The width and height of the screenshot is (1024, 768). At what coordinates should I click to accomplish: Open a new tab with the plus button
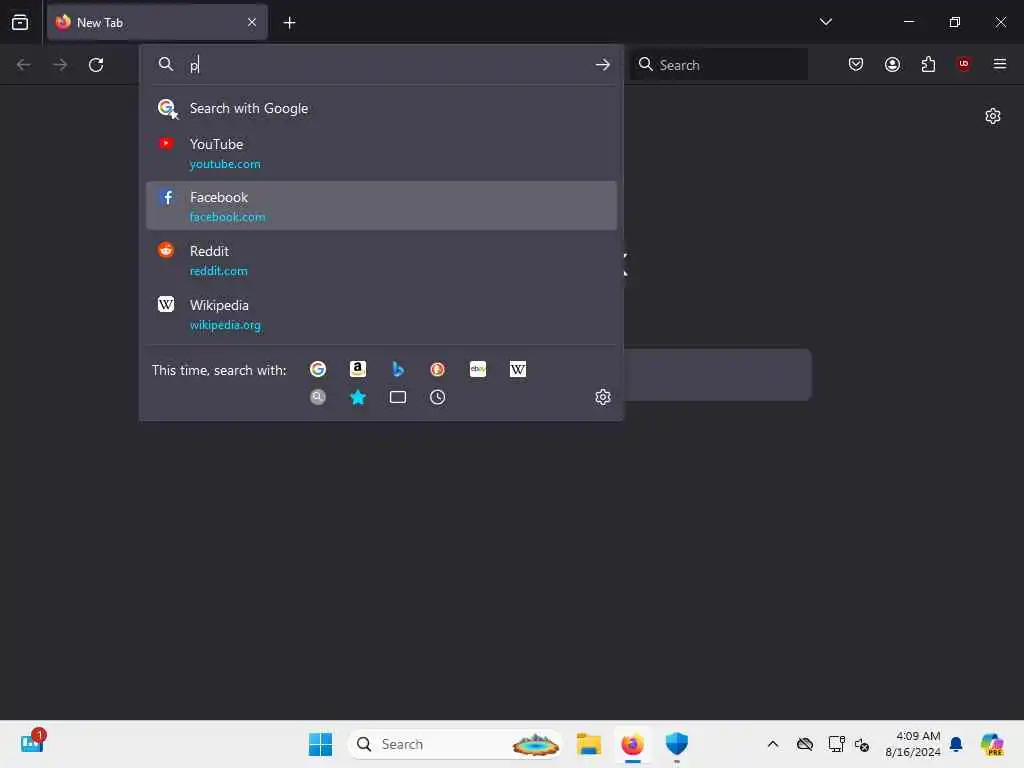pos(289,23)
